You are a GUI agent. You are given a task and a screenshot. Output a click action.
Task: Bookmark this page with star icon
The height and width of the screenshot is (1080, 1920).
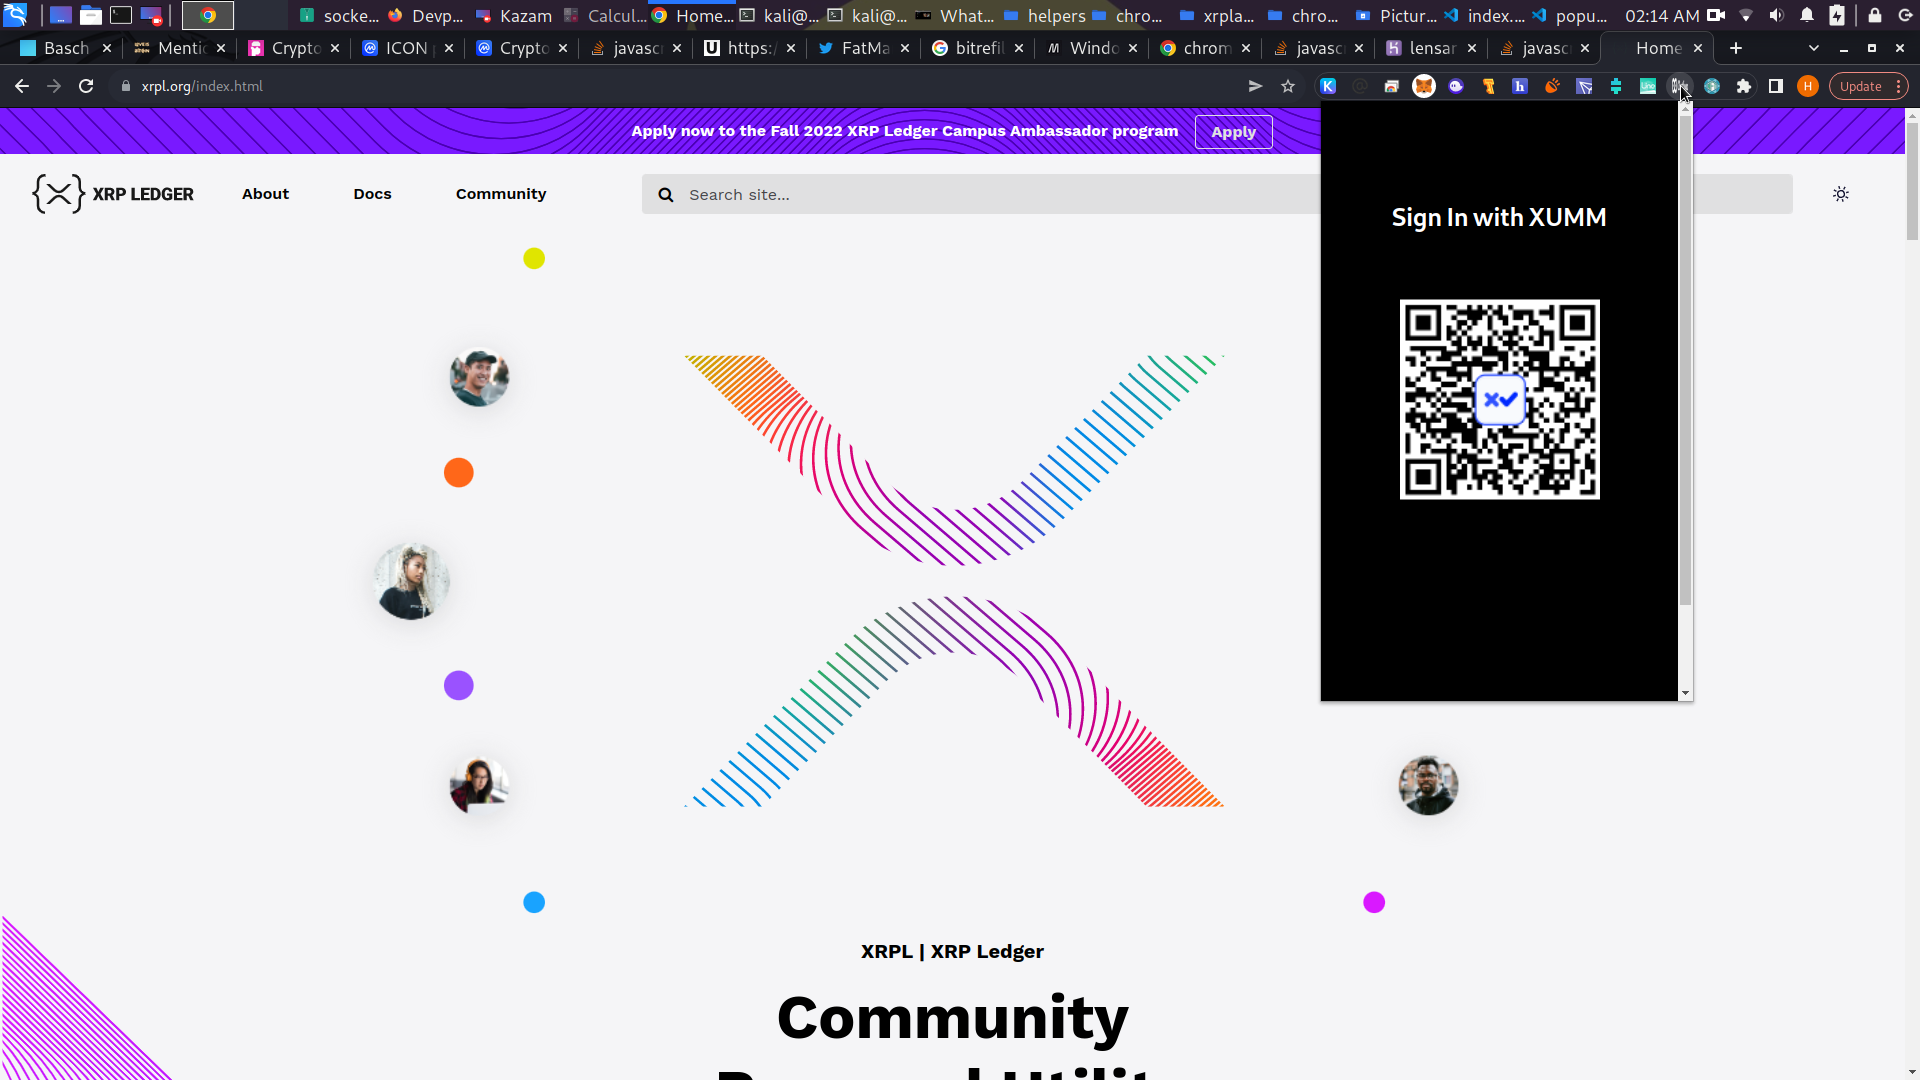[1288, 87]
